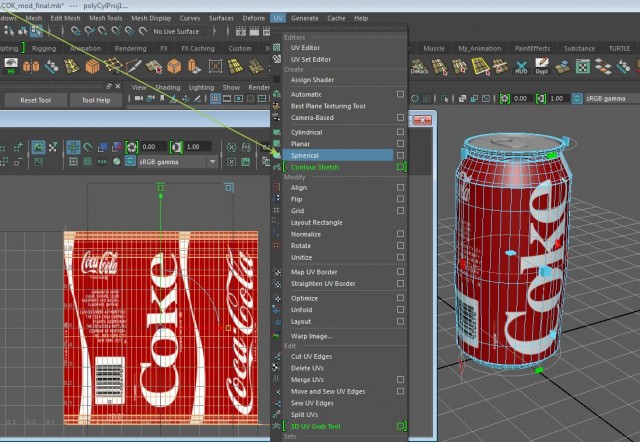The height and width of the screenshot is (442, 640).
Task: Open the Spherical mapping option box
Action: (x=400, y=155)
